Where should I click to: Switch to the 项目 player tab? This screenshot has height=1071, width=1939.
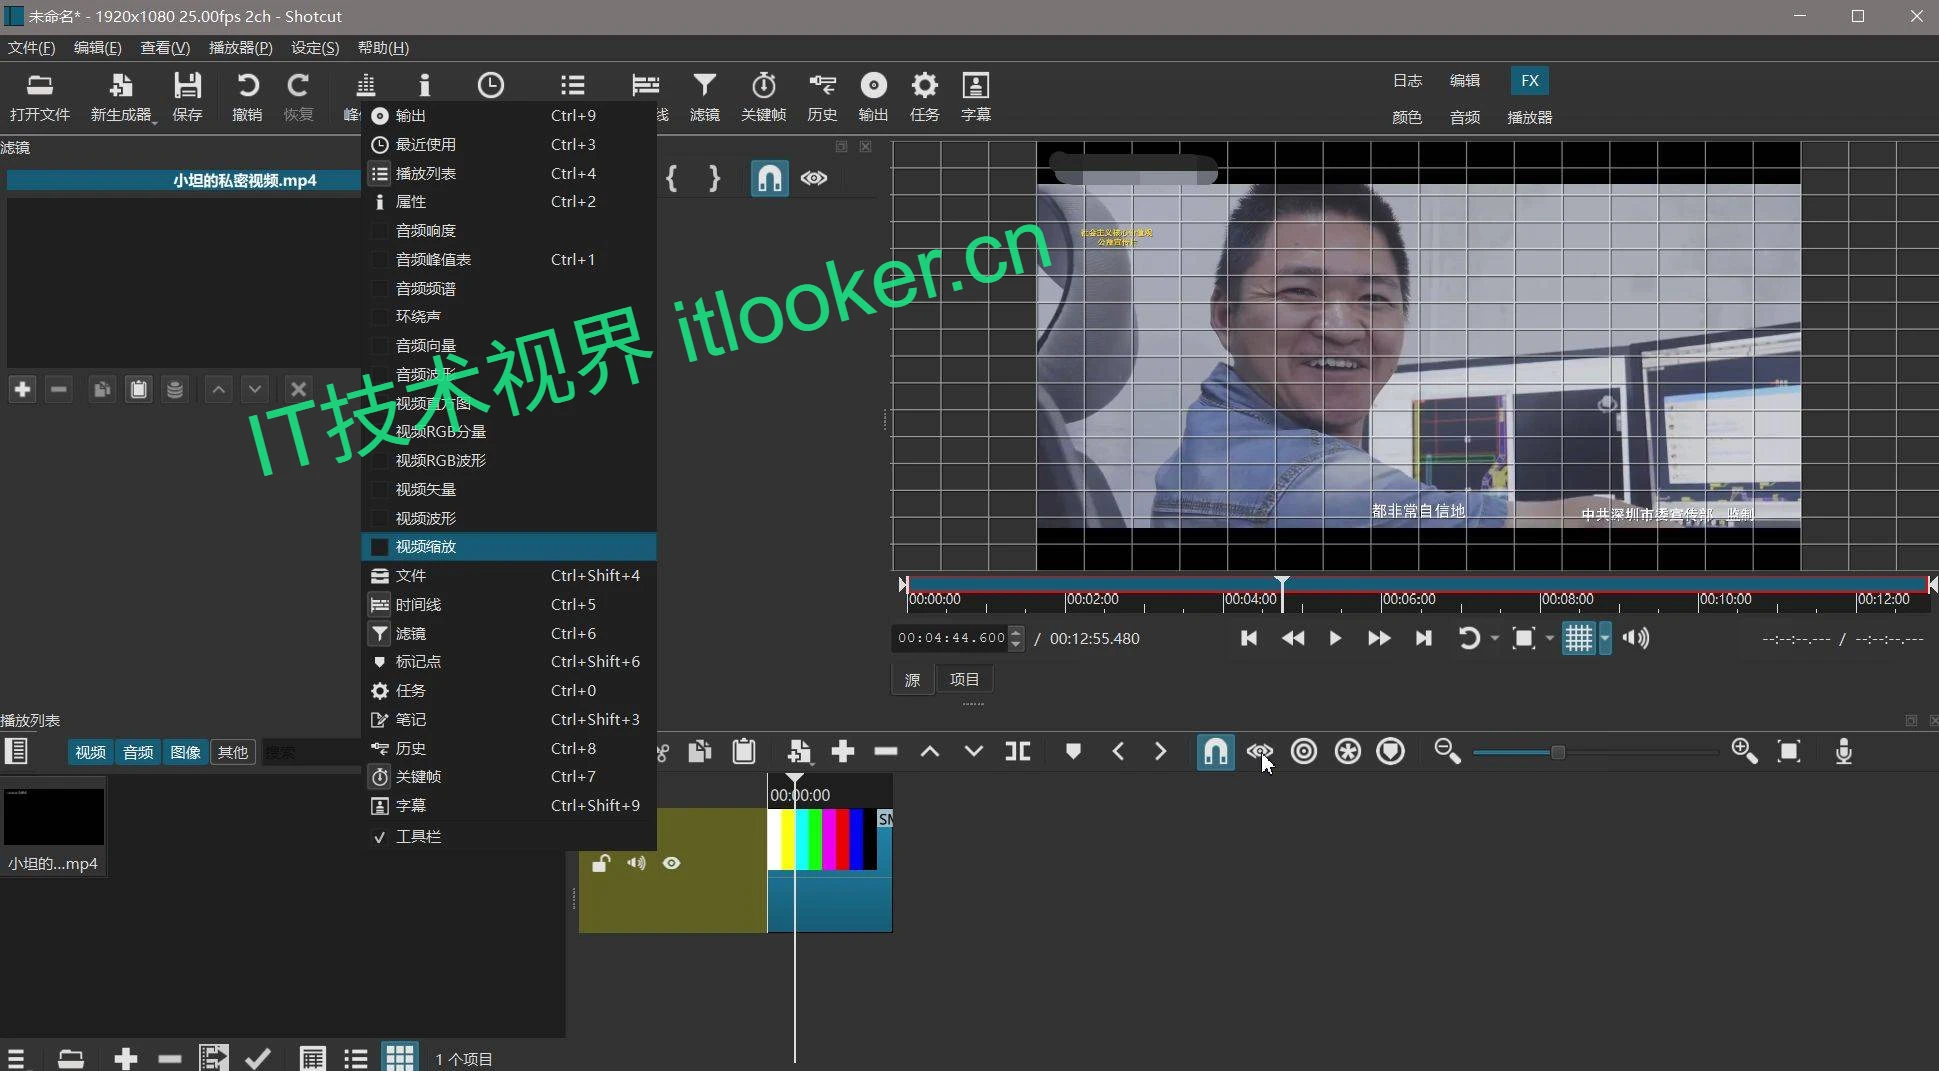[x=964, y=679]
